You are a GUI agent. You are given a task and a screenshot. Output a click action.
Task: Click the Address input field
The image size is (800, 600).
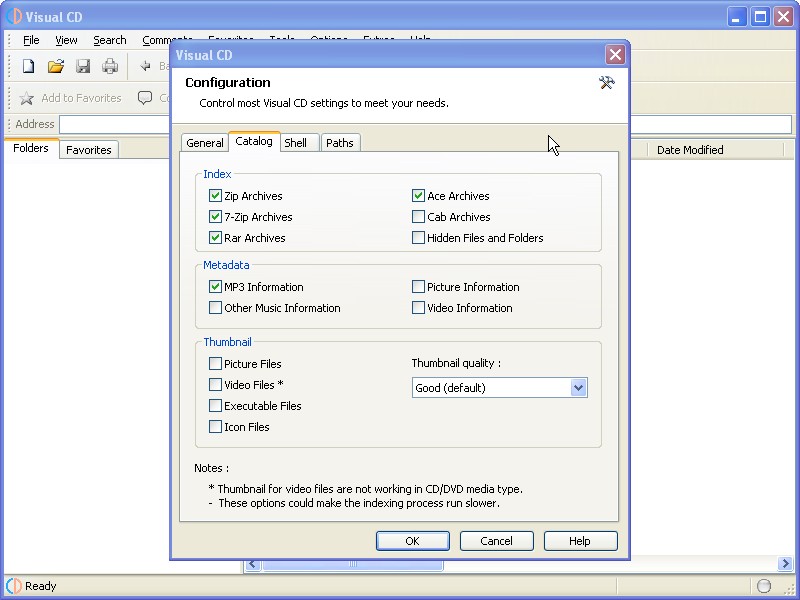click(x=425, y=124)
